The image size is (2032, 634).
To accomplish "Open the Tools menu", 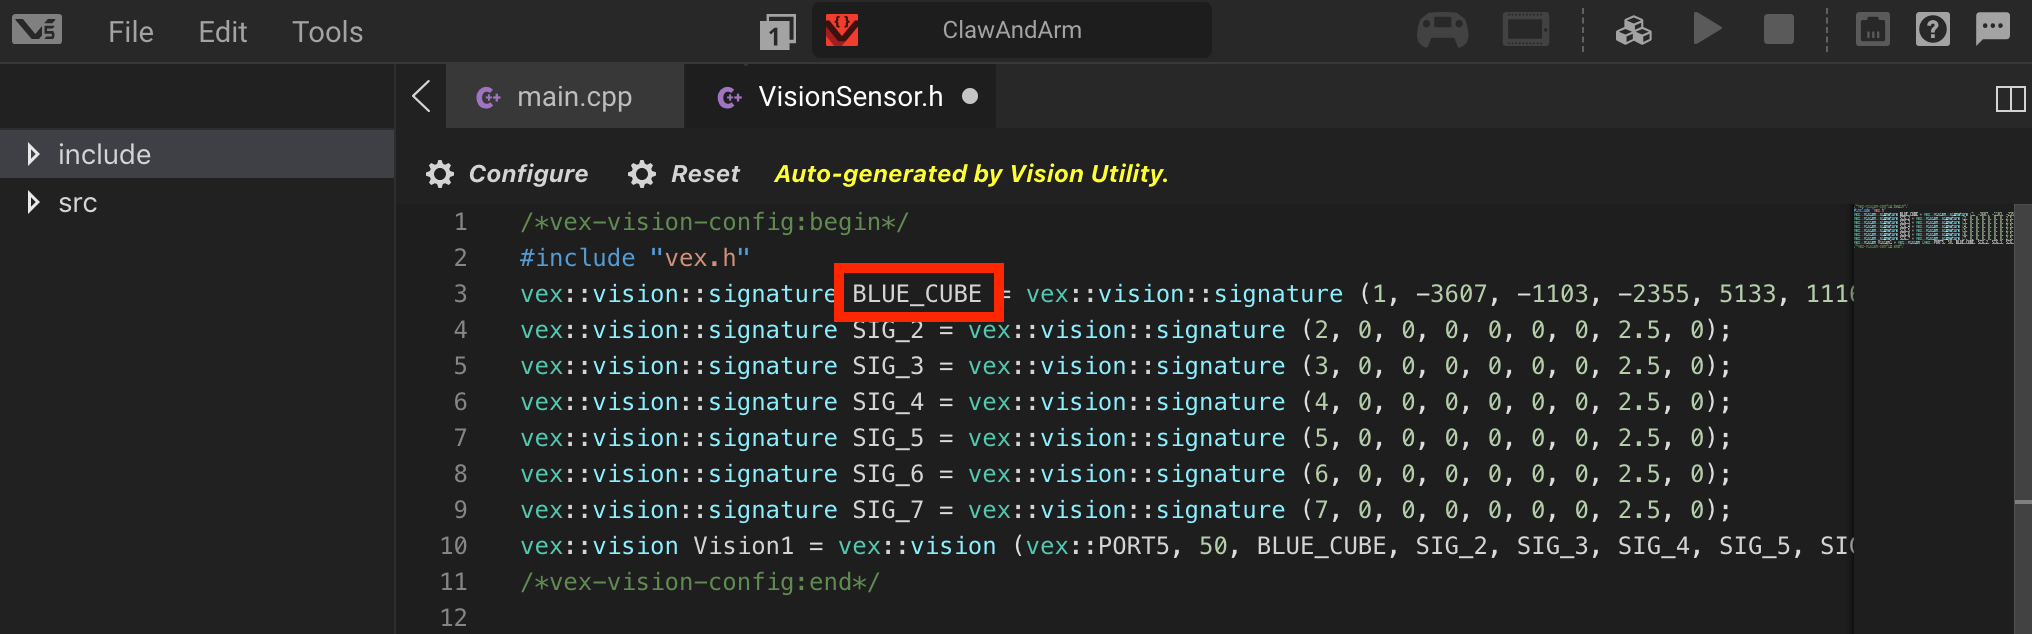I will tap(326, 31).
